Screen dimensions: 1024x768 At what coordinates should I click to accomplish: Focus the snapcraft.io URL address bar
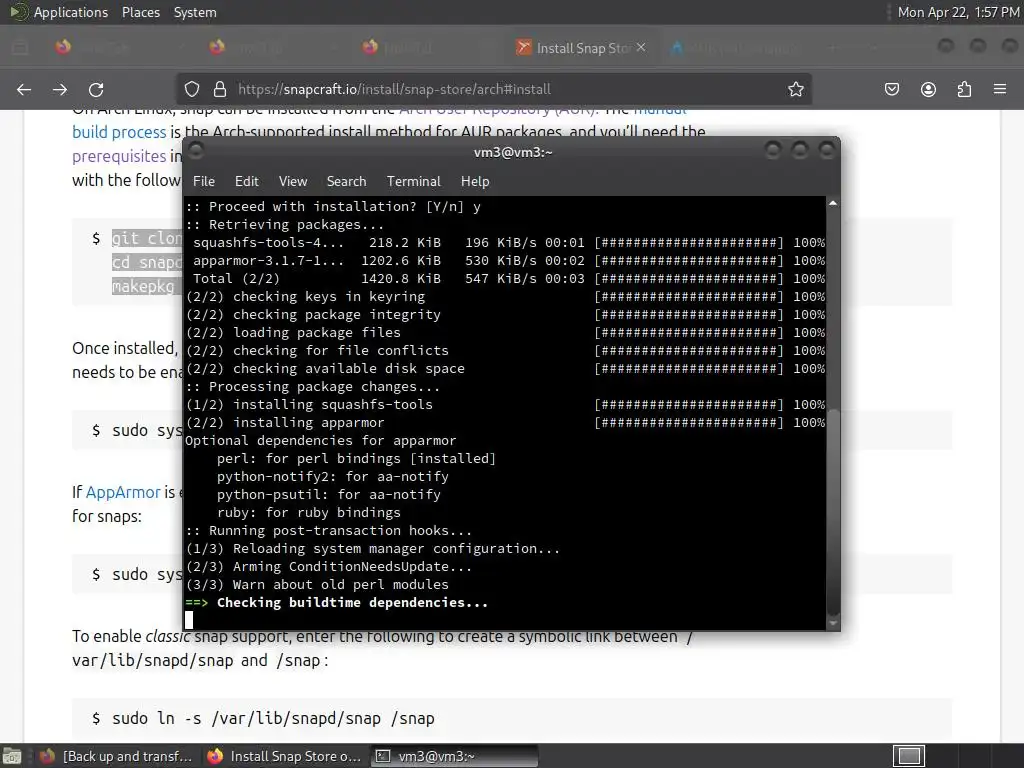click(496, 89)
